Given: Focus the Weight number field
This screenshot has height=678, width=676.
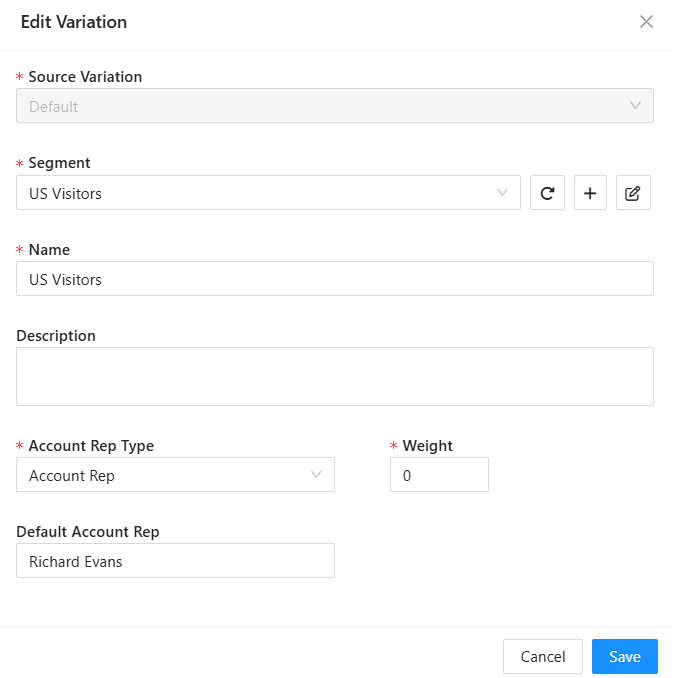Looking at the screenshot, I should (439, 475).
